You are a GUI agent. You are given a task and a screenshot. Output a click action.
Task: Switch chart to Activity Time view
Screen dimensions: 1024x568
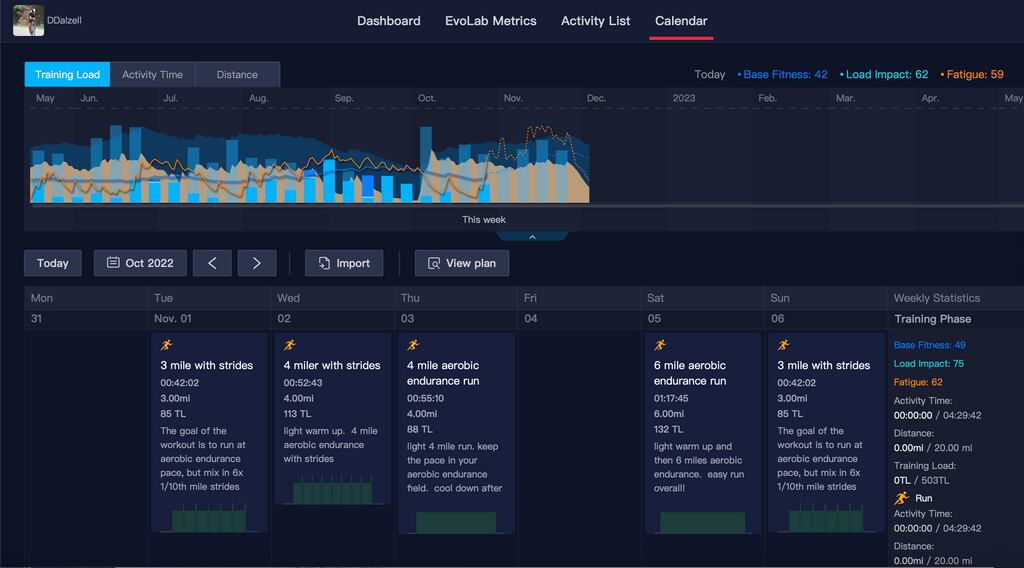click(152, 75)
